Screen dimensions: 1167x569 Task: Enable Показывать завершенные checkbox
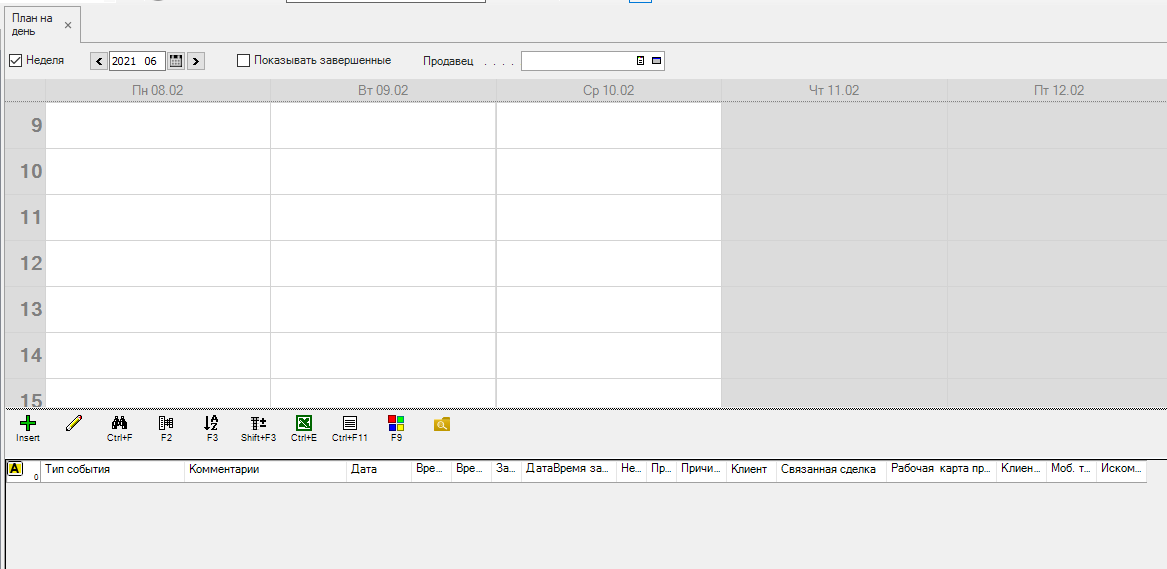coord(243,61)
